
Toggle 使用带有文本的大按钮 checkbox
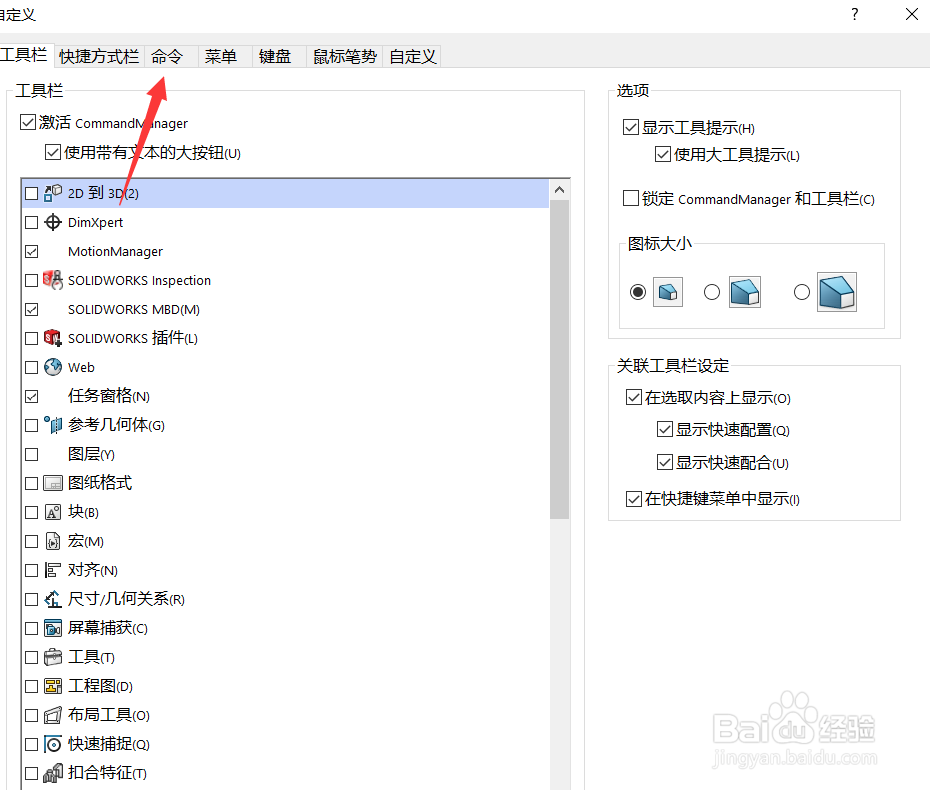53,152
